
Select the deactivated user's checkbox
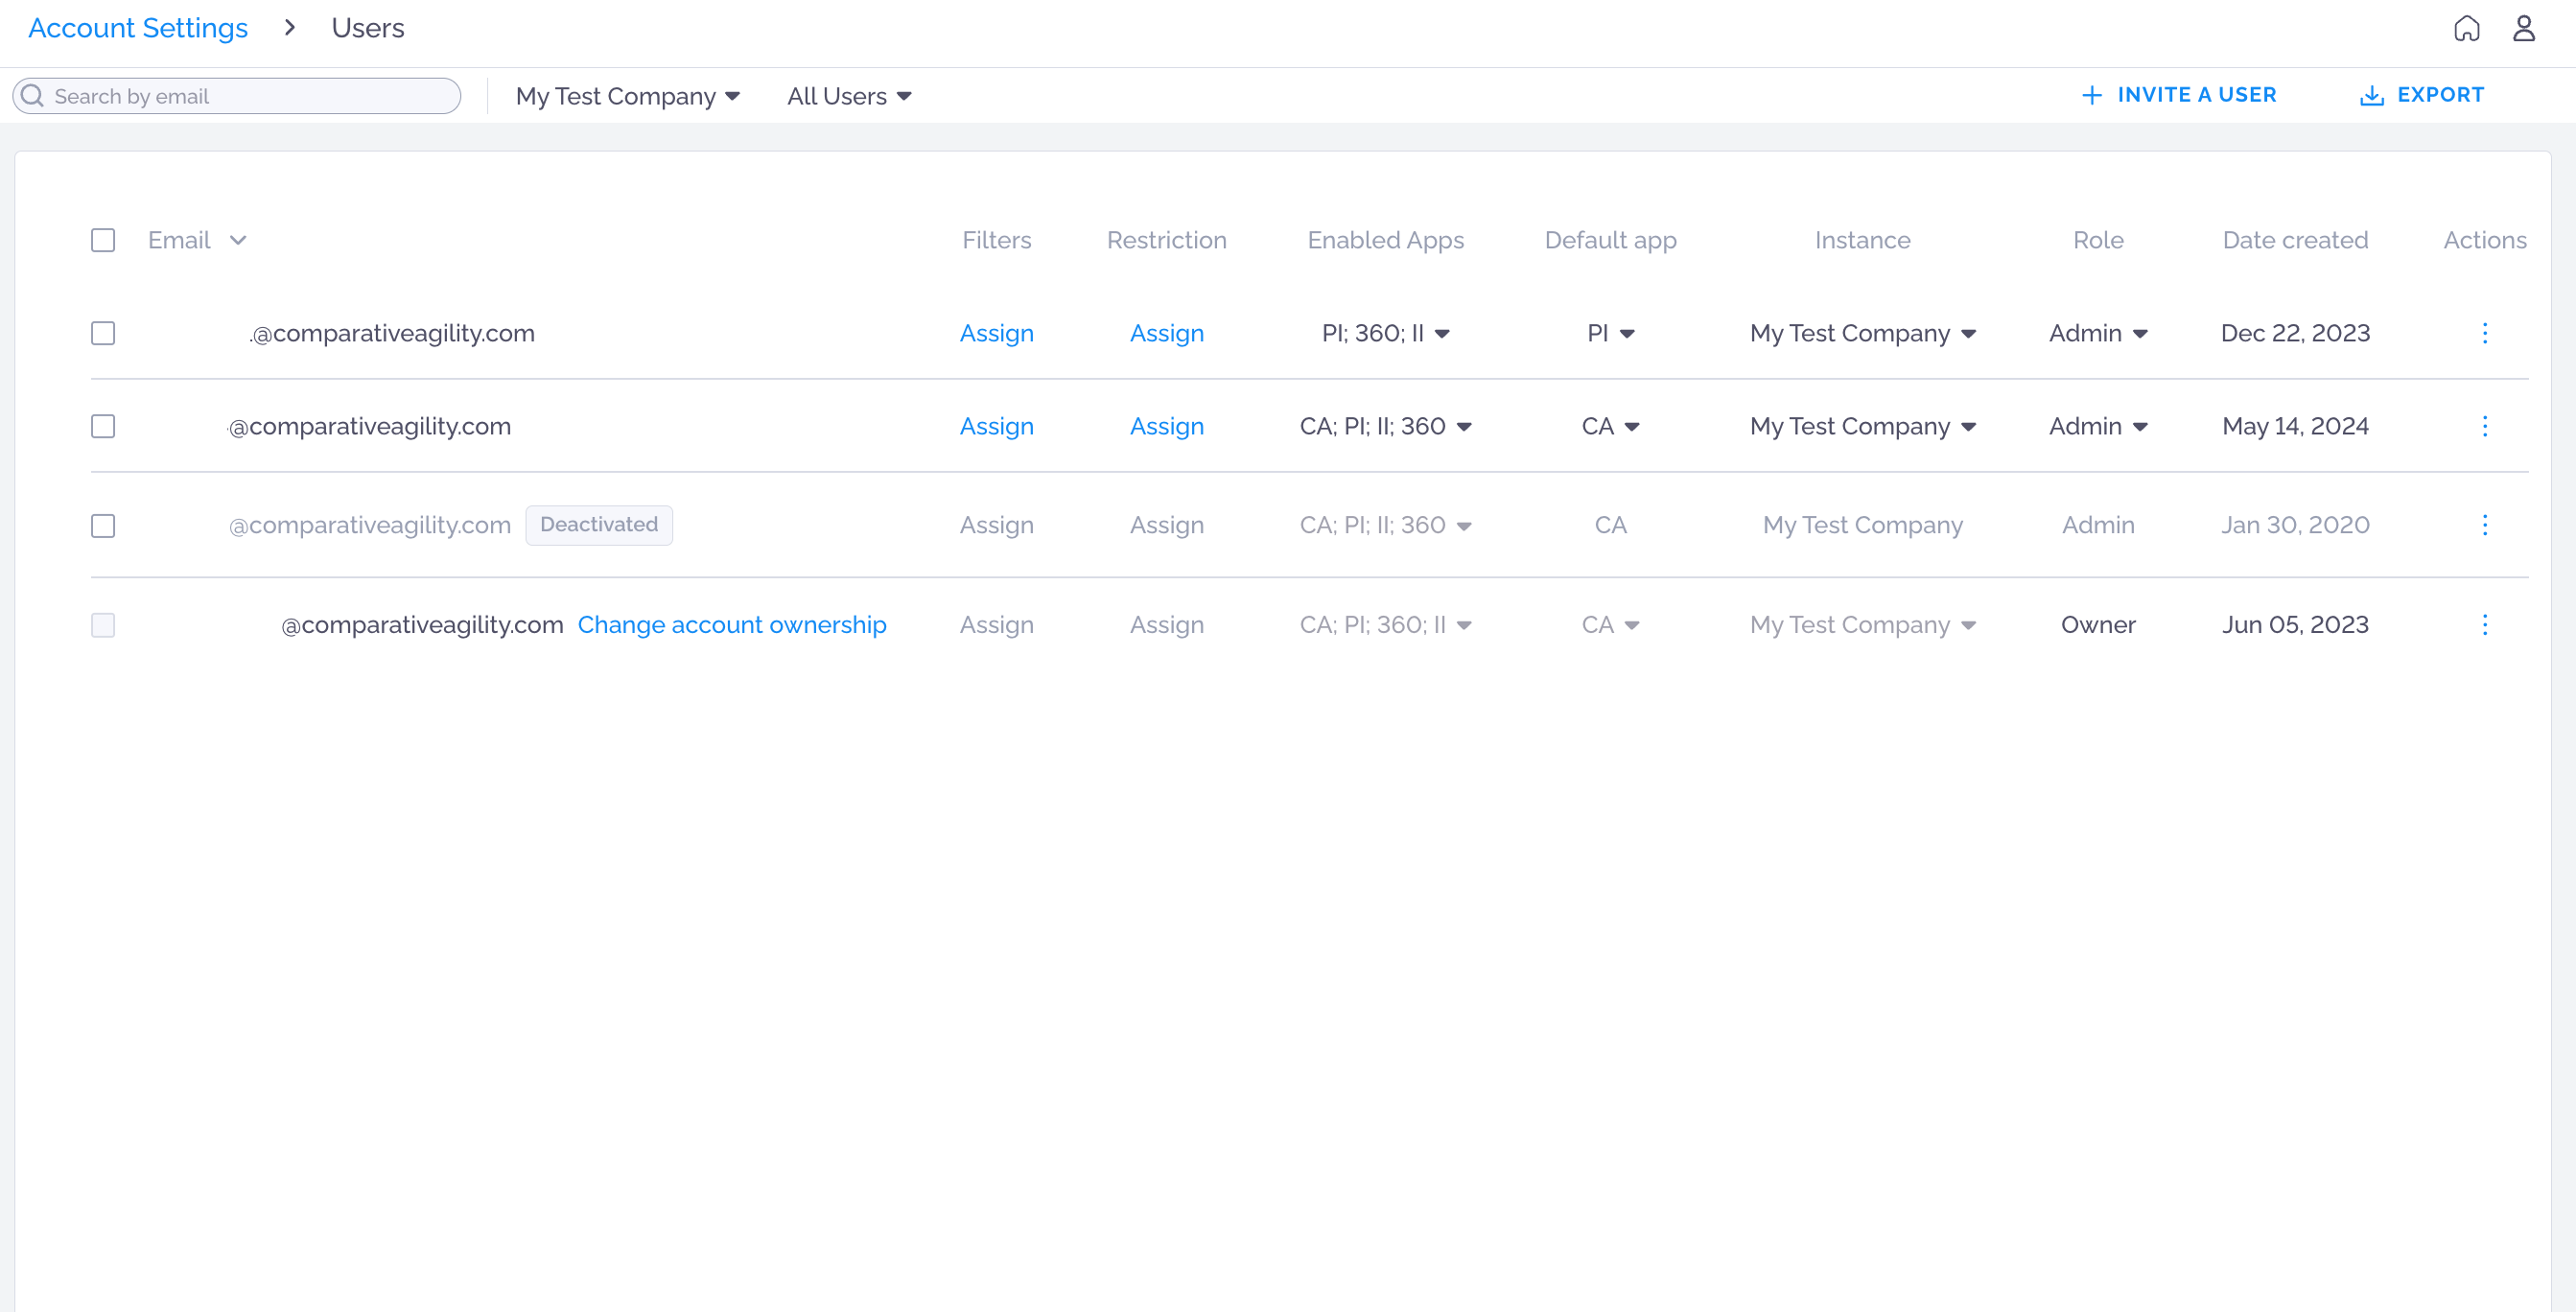click(x=103, y=525)
